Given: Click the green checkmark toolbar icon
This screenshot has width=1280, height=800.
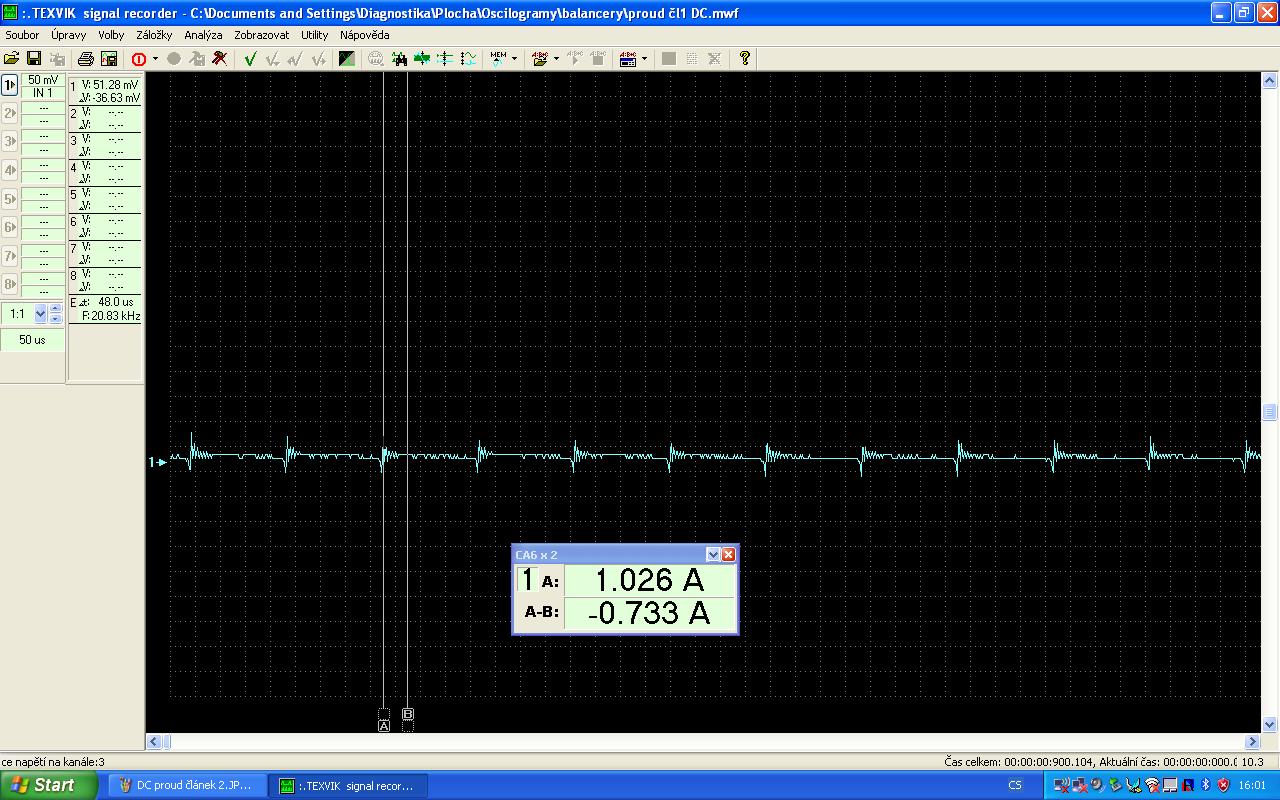Looking at the screenshot, I should click(x=250, y=59).
